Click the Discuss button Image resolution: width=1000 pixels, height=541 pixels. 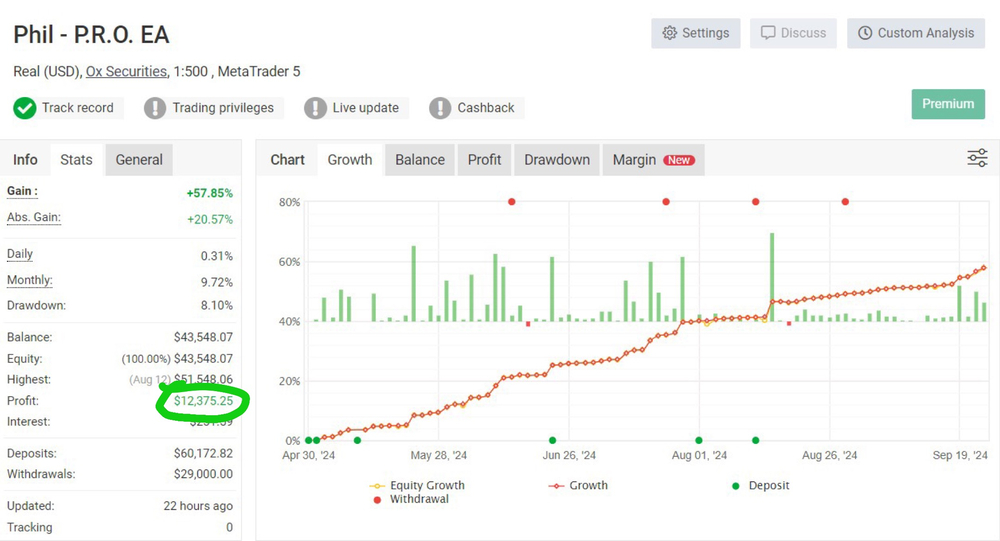pos(793,33)
